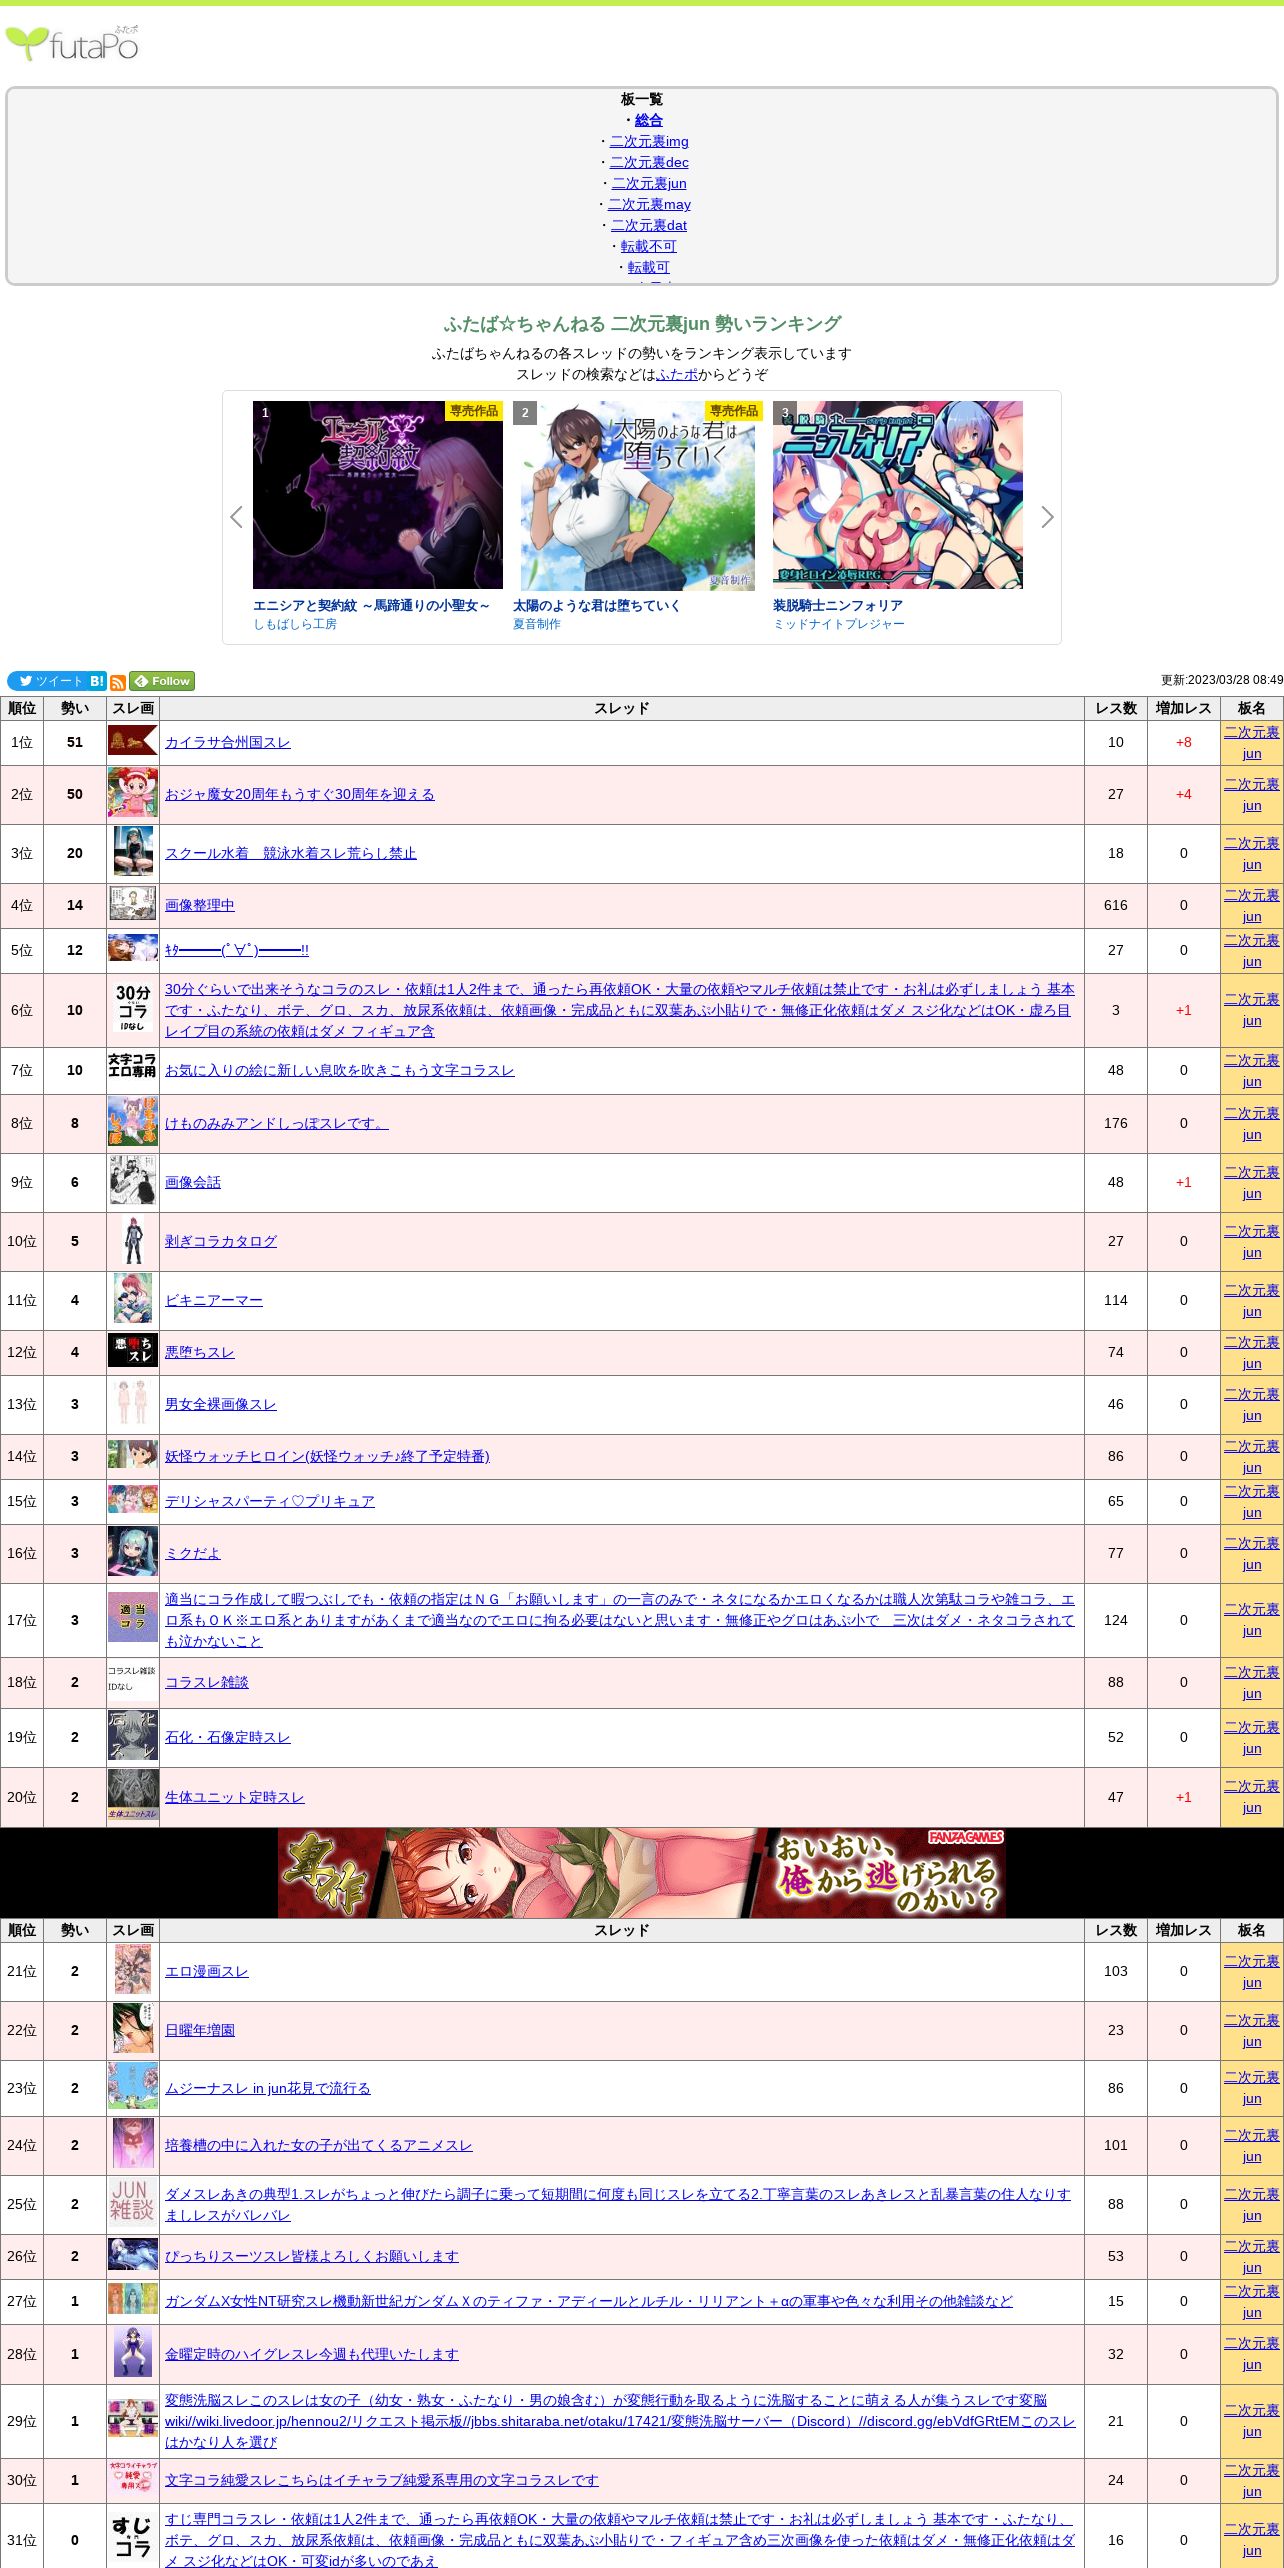Click the すじコラ thread thumbnail
This screenshot has width=1284, height=2568.
[133, 2536]
